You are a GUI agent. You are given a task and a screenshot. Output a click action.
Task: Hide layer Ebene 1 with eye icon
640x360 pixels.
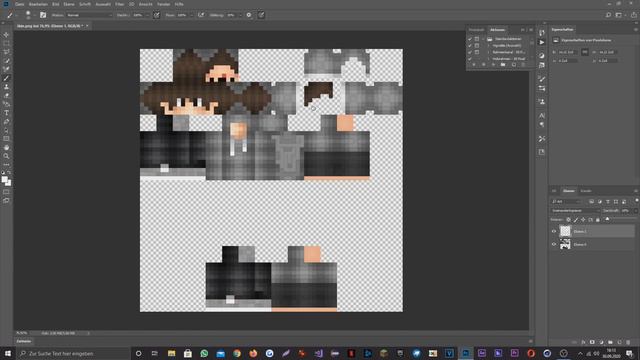pos(554,231)
